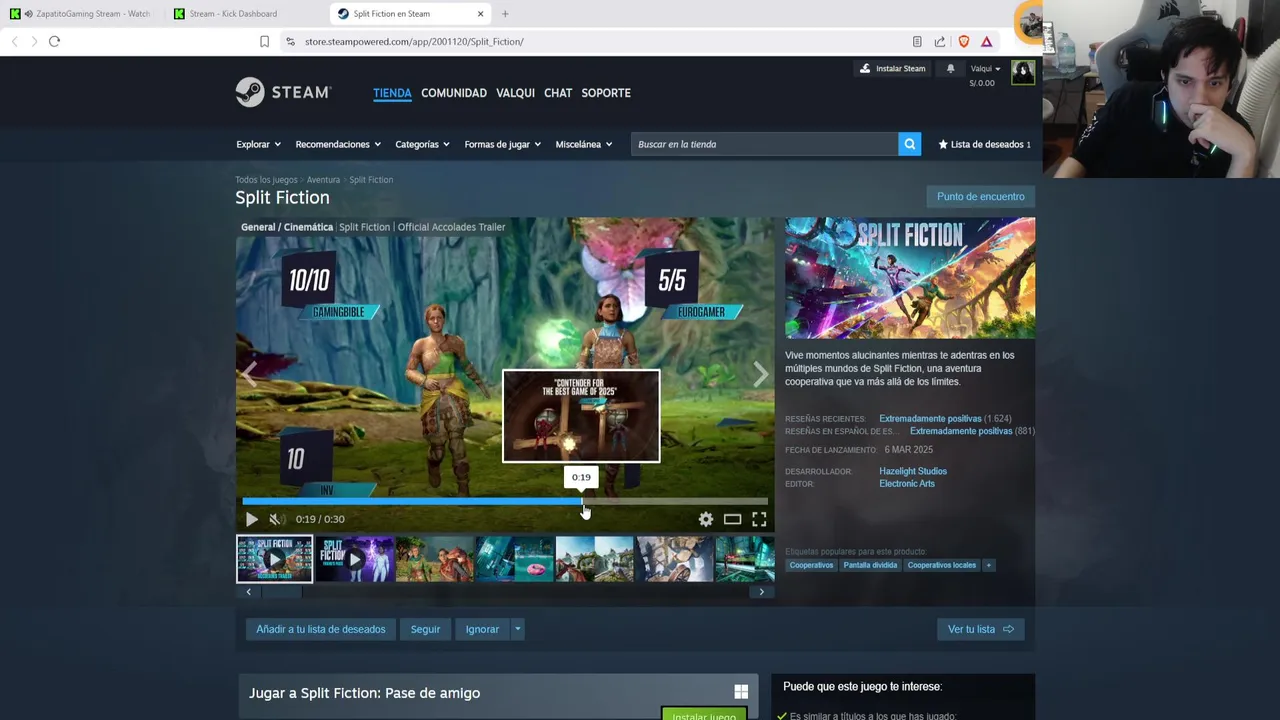The image size is (1280, 720).
Task: Click the Seguir button
Action: pos(425,629)
